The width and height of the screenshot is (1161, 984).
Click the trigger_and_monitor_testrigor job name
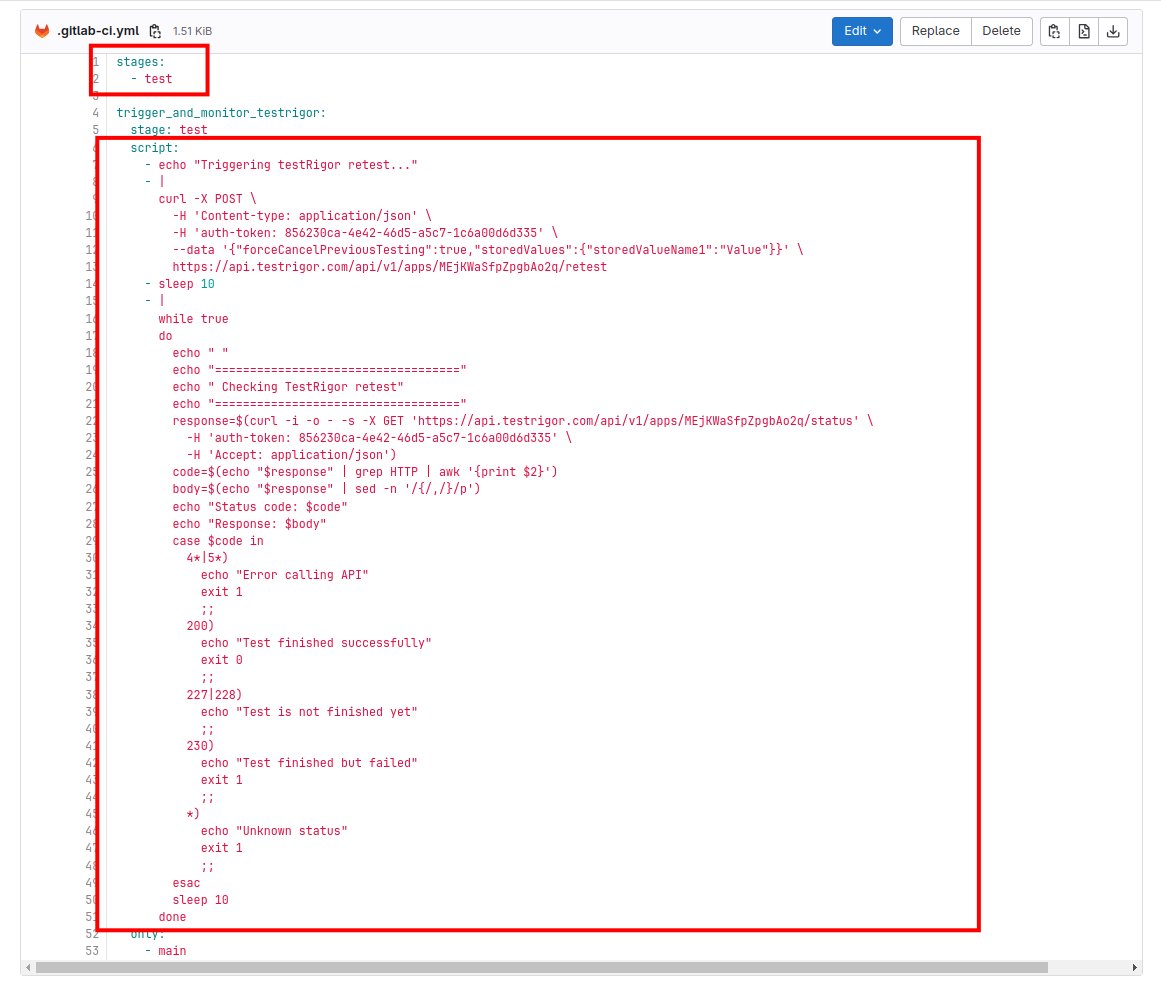(x=221, y=113)
